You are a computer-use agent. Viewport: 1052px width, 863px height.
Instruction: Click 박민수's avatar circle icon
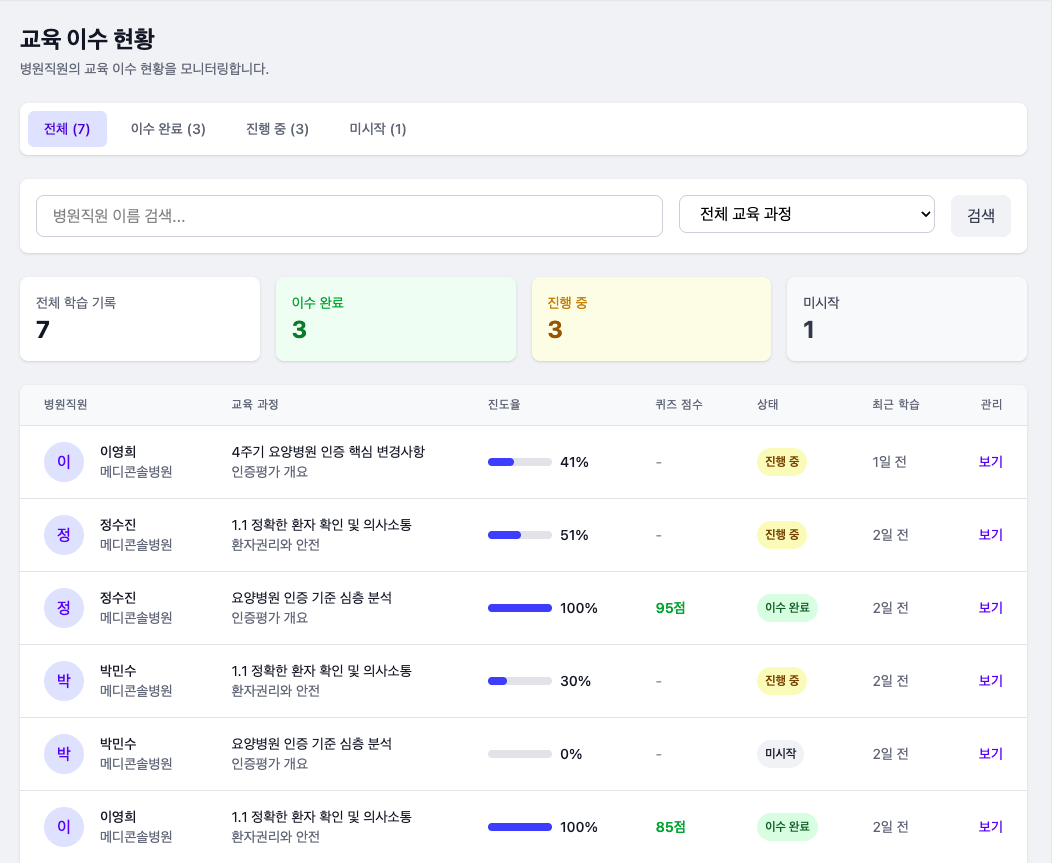[64, 681]
